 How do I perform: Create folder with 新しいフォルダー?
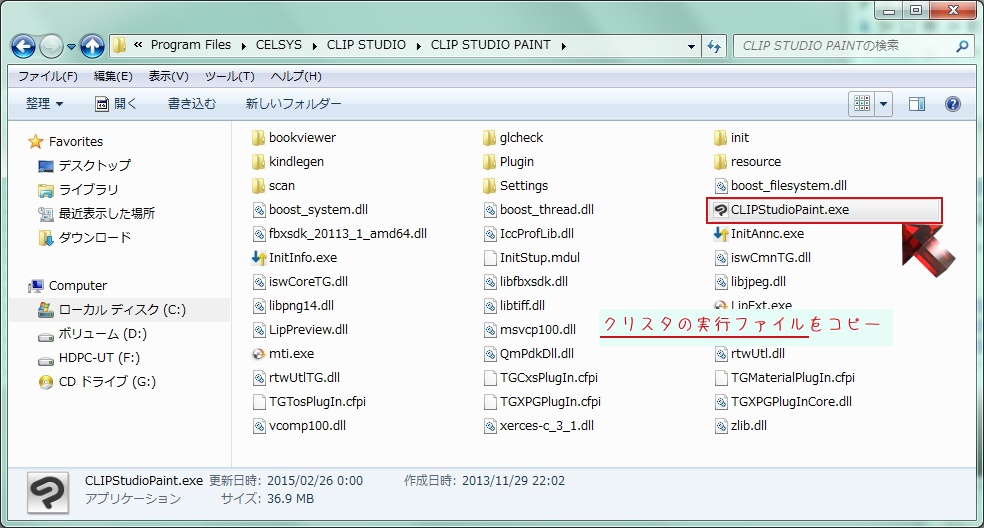293,104
